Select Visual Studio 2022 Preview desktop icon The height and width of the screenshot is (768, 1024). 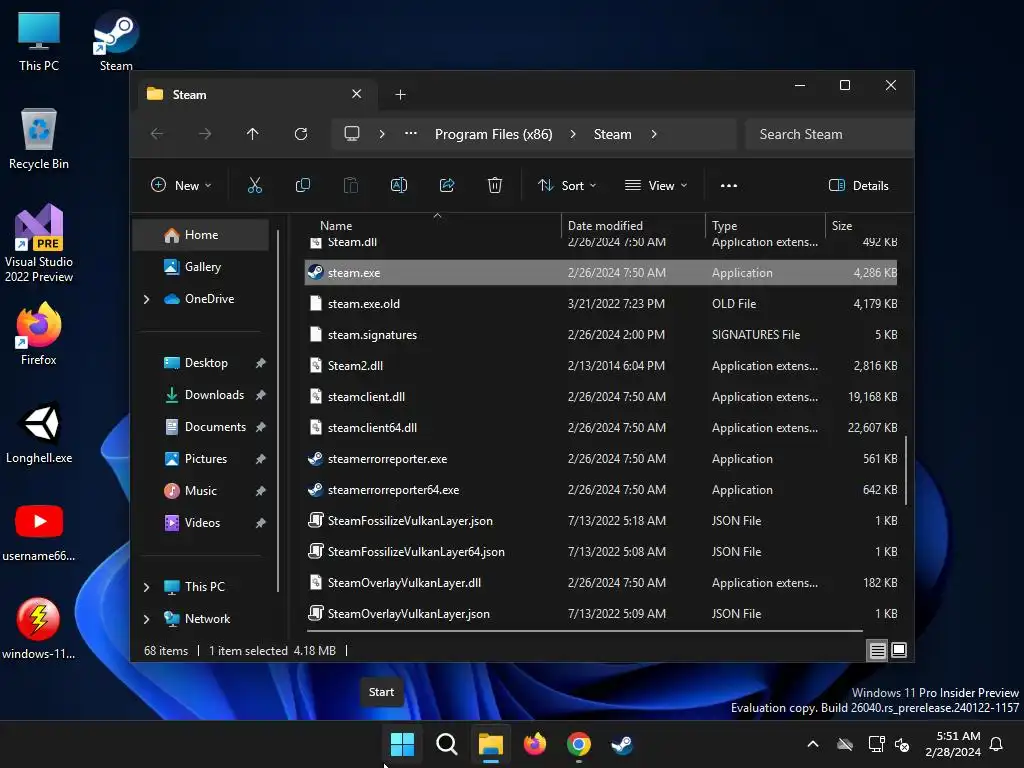[x=39, y=244]
